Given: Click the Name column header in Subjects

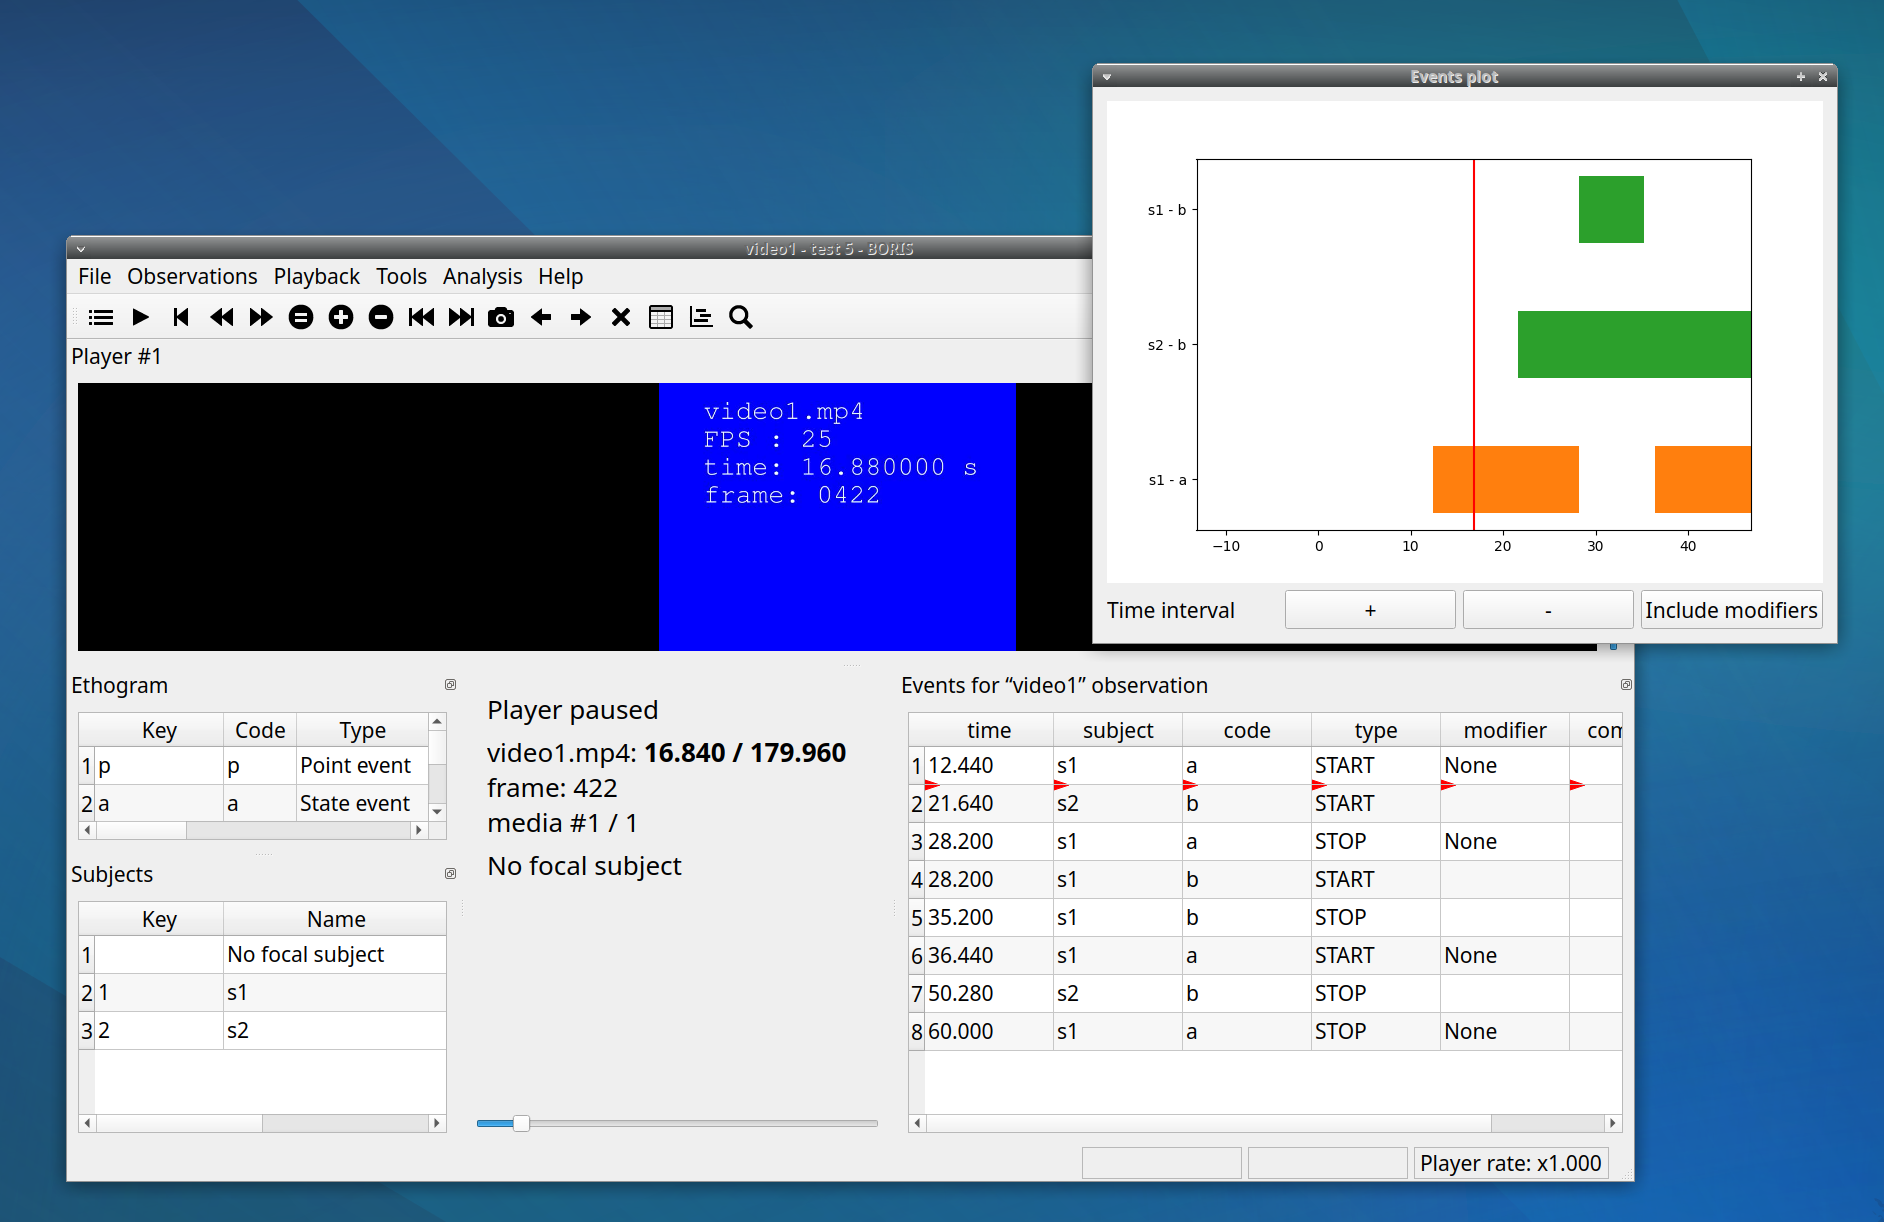Looking at the screenshot, I should pyautogui.click(x=336, y=919).
